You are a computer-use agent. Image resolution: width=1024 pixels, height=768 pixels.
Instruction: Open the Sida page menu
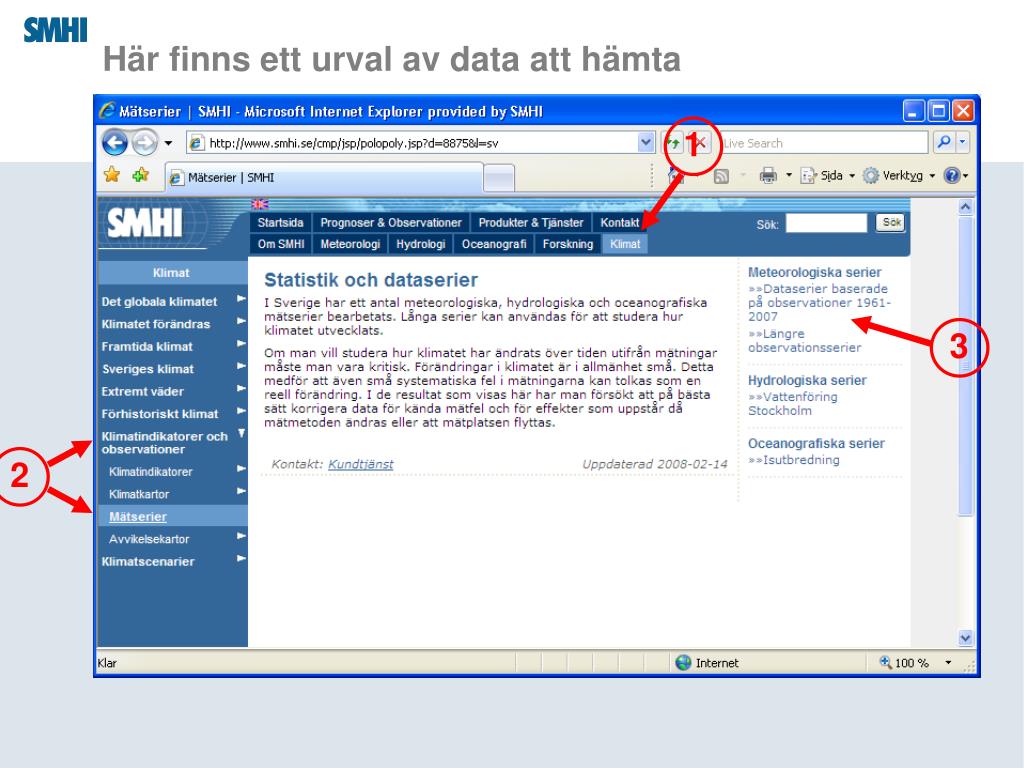click(827, 176)
